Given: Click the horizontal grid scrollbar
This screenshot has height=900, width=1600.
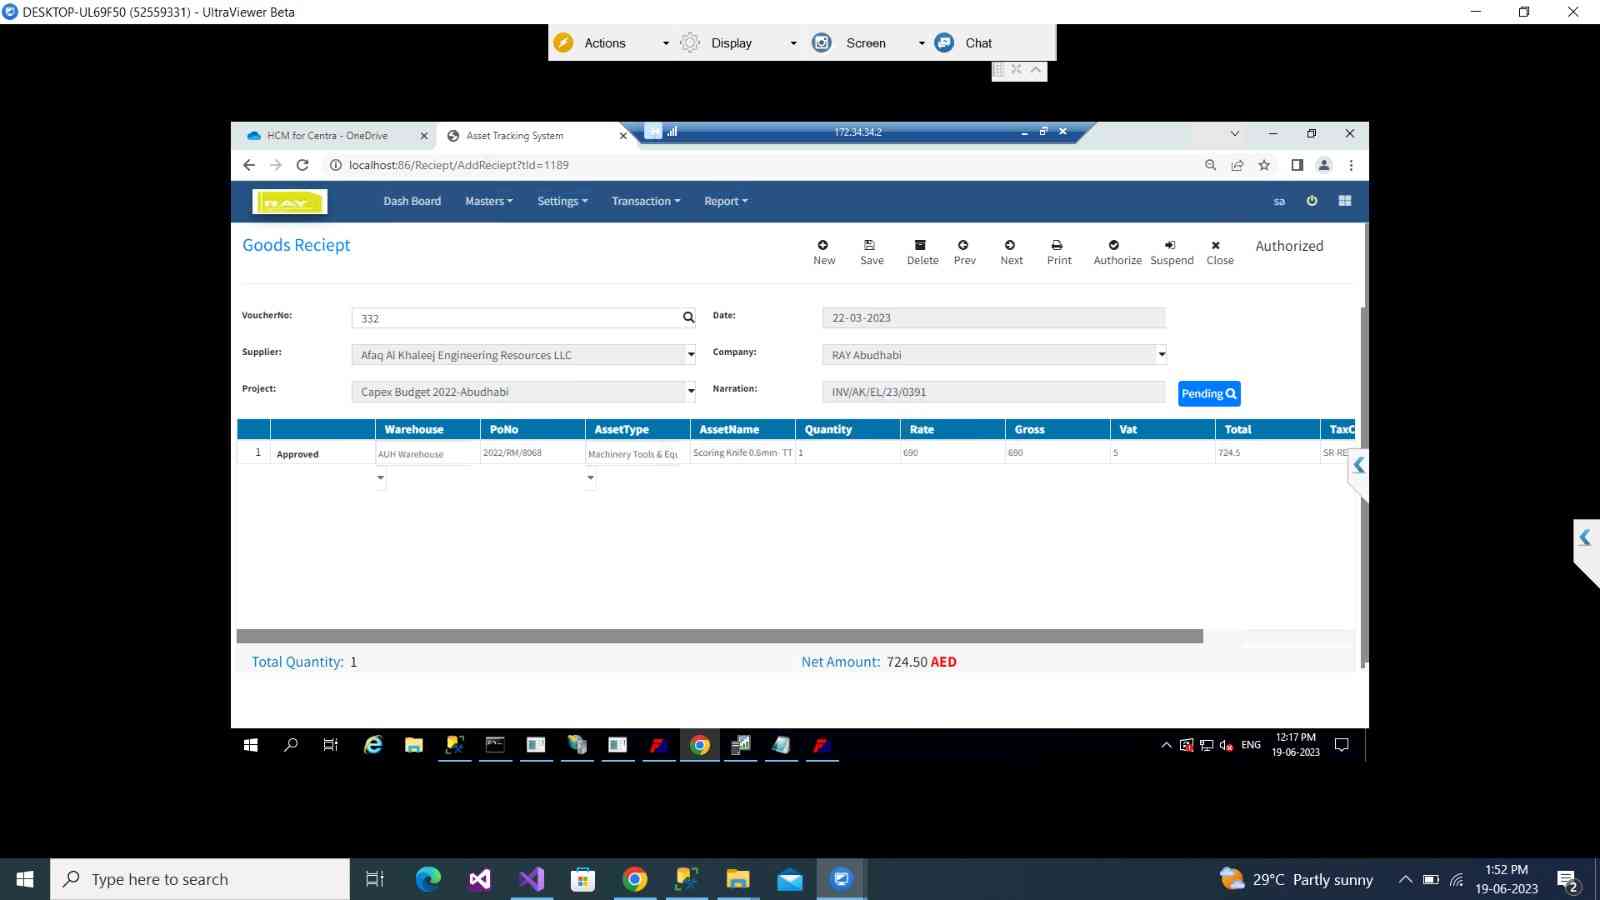Looking at the screenshot, I should pyautogui.click(x=720, y=636).
